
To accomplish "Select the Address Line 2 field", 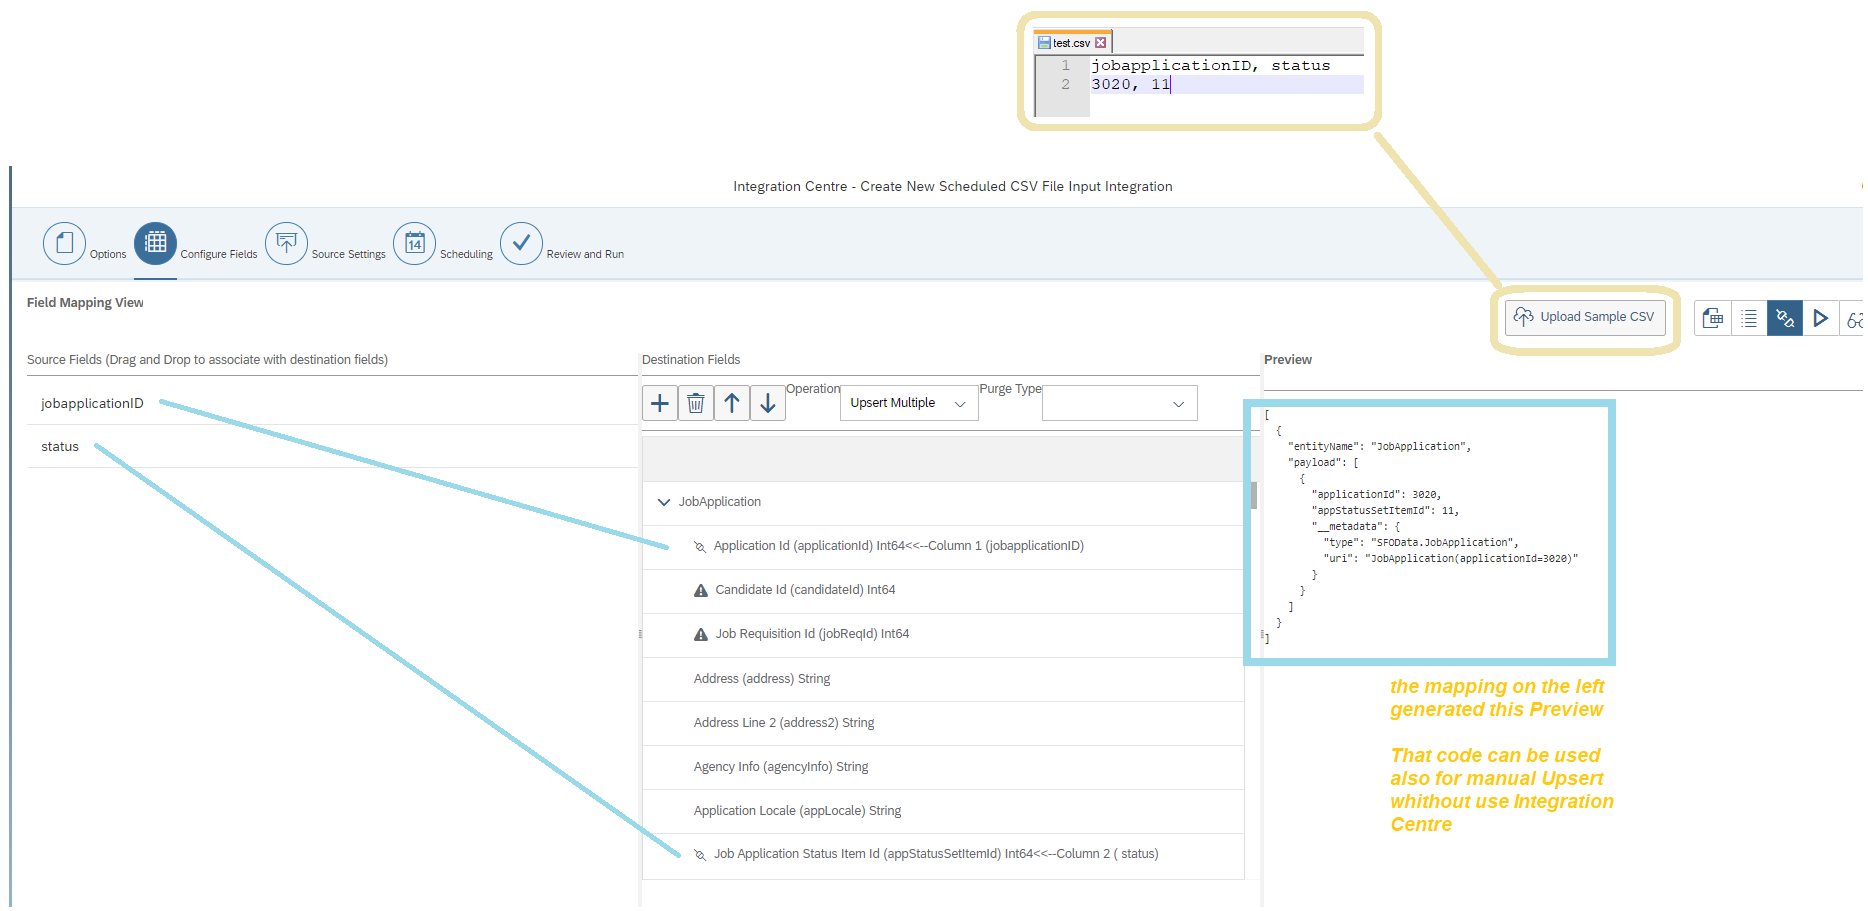I will pyautogui.click(x=943, y=723).
